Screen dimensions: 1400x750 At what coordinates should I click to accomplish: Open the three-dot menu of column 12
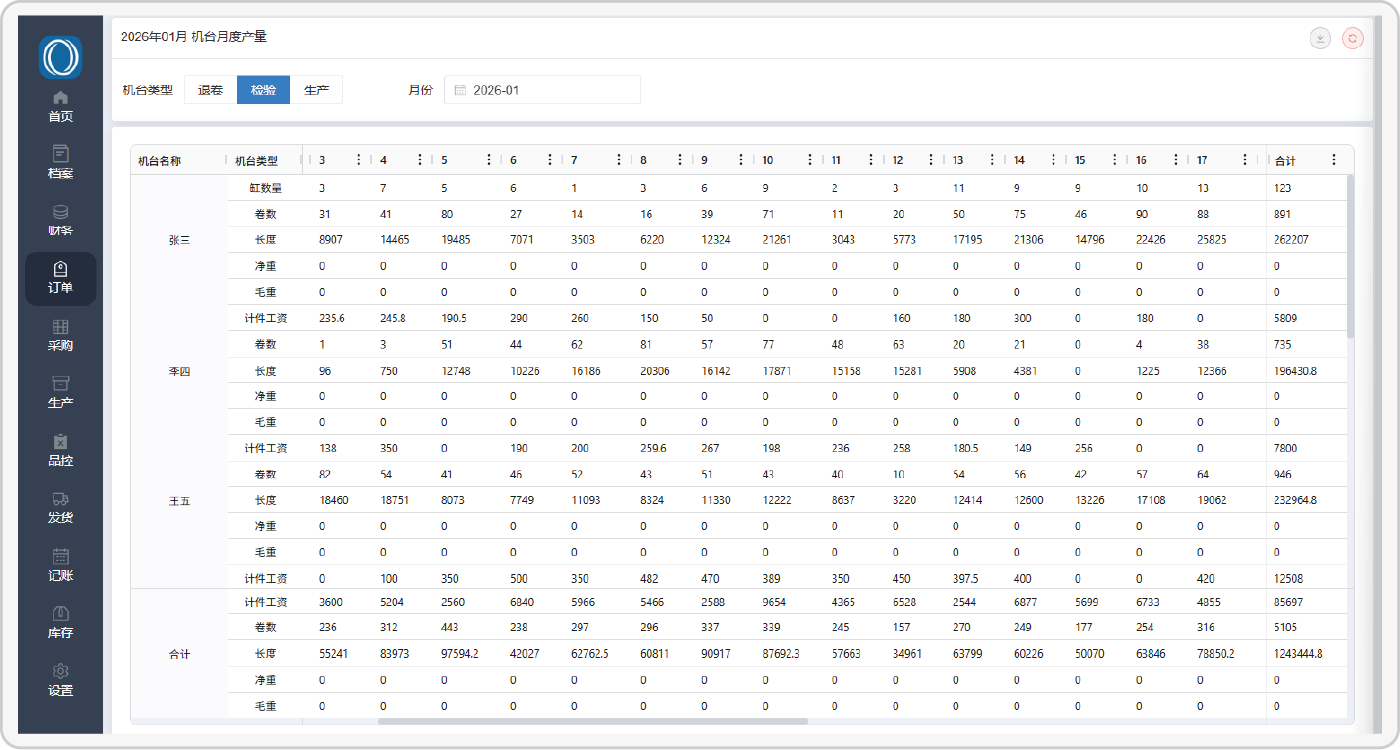[932, 160]
